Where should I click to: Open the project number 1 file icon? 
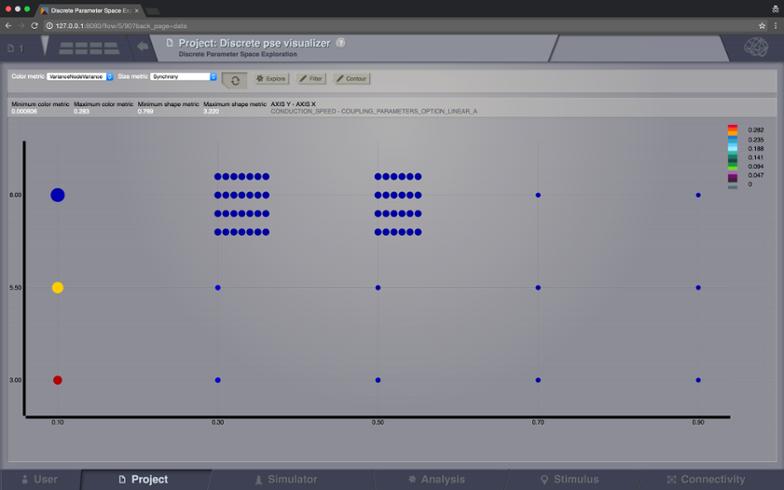point(14,47)
